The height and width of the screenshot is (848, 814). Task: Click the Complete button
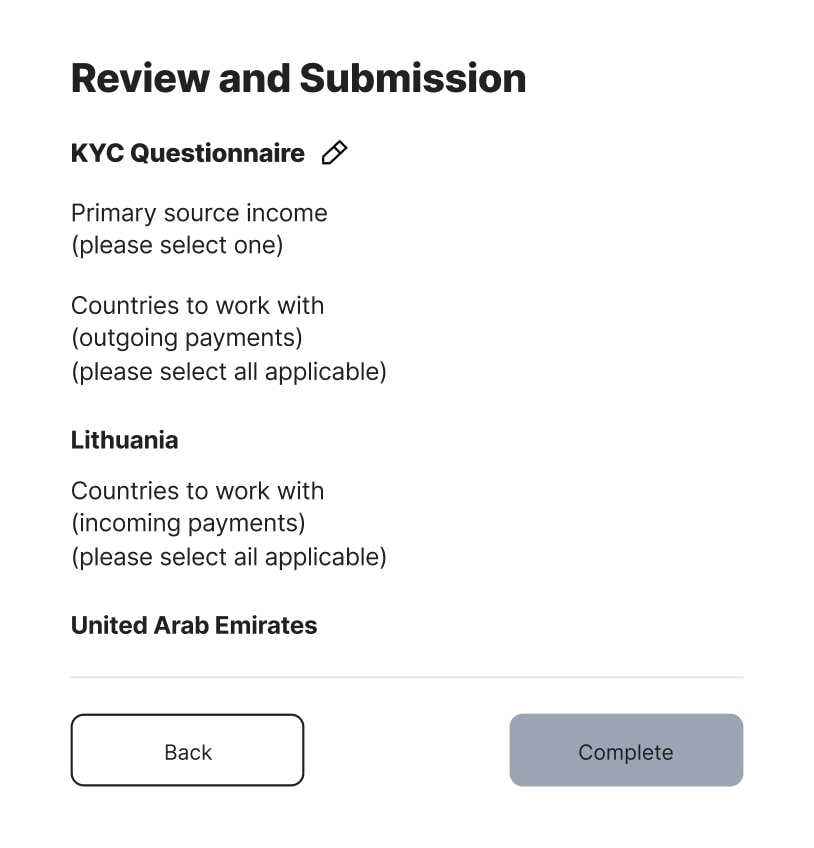coord(626,751)
